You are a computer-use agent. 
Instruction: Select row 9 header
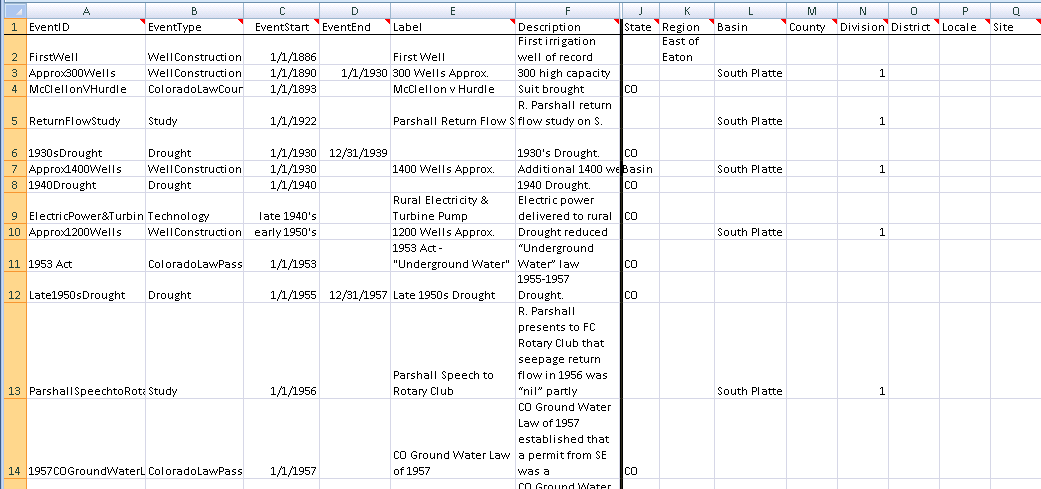pos(13,208)
